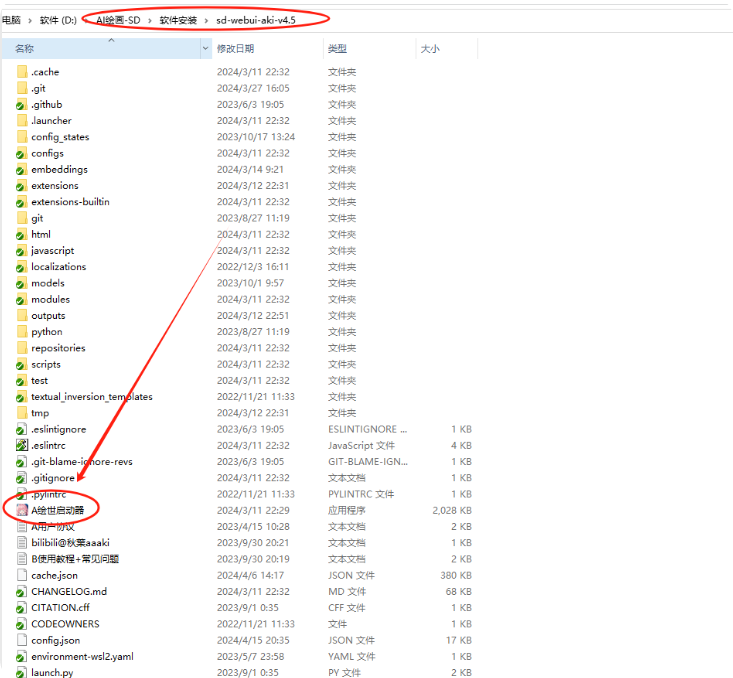The width and height of the screenshot is (733, 678).
Task: Select the .cache folder icon
Action: pyautogui.click(x=22, y=72)
